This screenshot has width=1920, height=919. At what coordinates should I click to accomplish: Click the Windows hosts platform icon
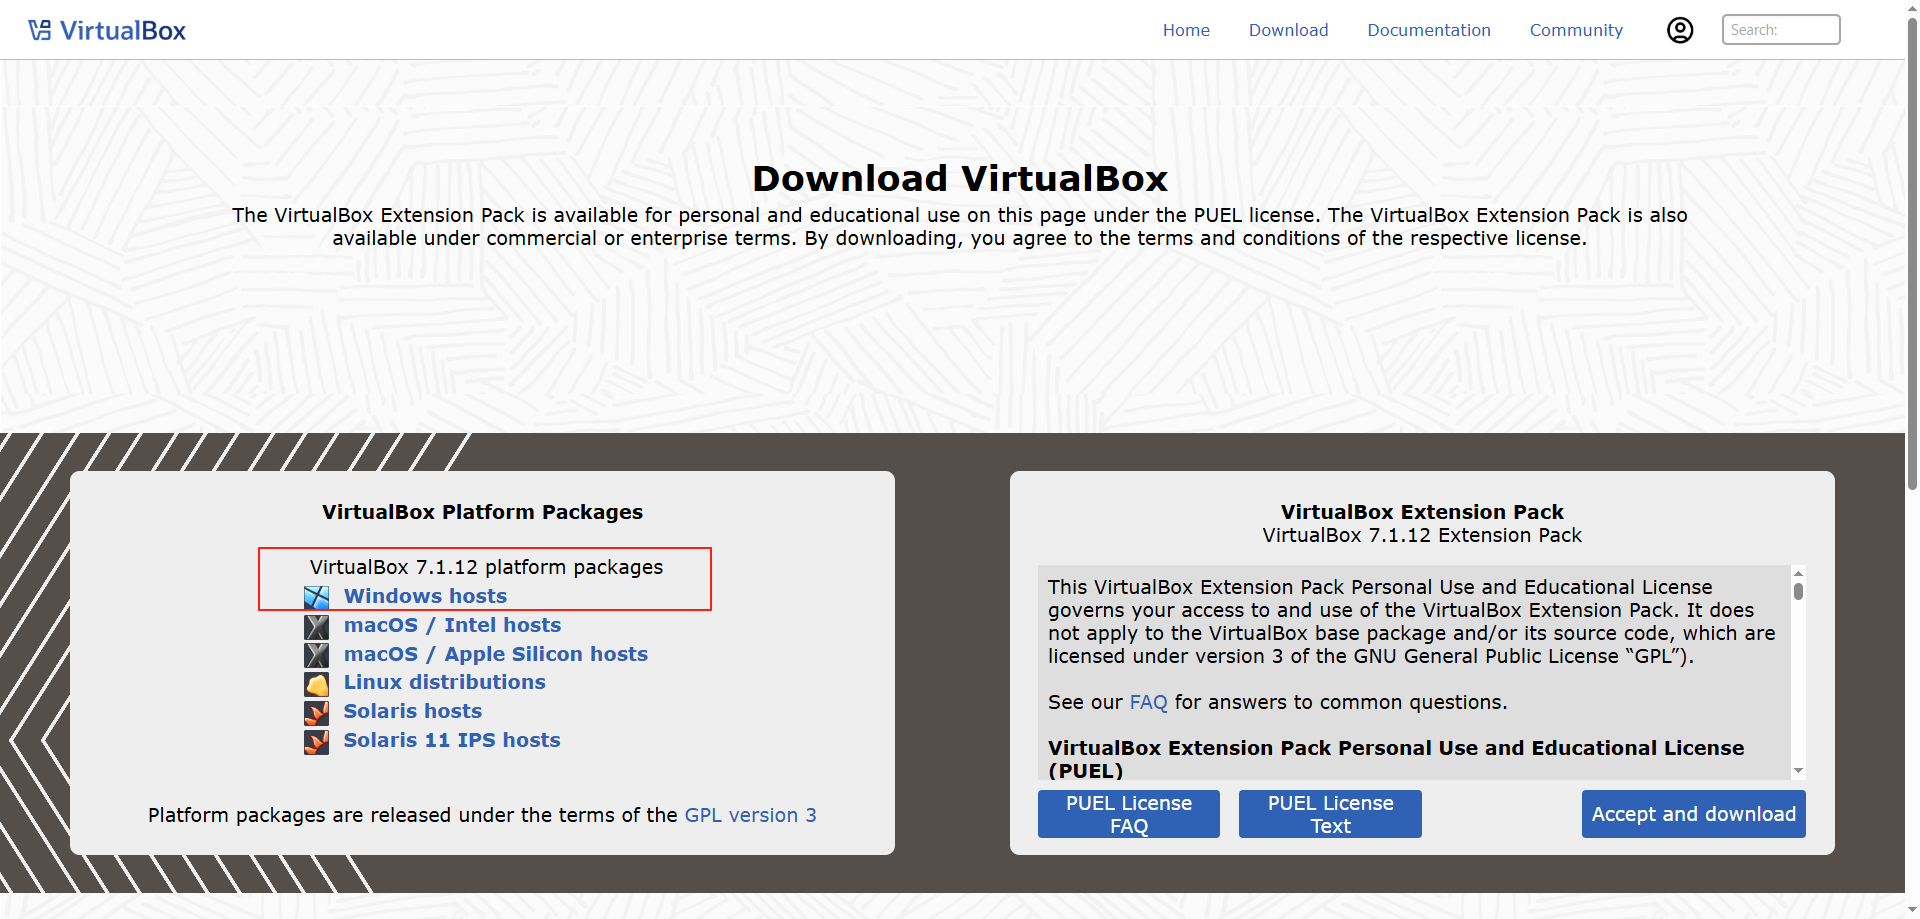point(316,597)
